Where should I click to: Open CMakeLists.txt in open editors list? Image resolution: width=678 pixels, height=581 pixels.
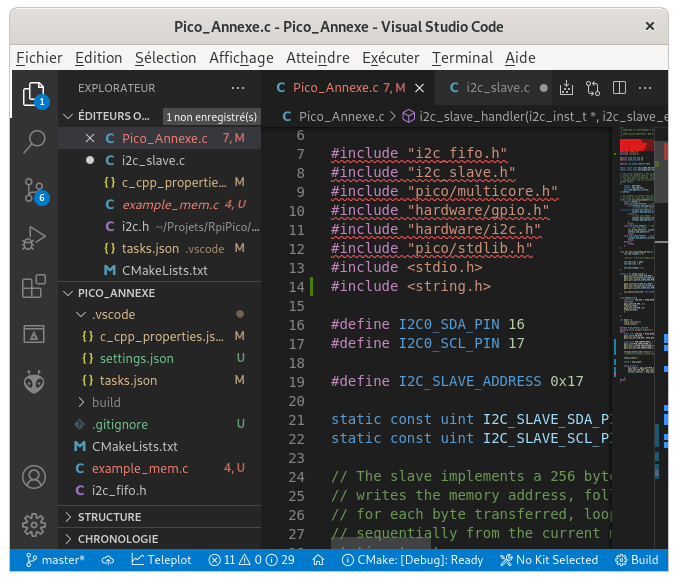(160, 271)
